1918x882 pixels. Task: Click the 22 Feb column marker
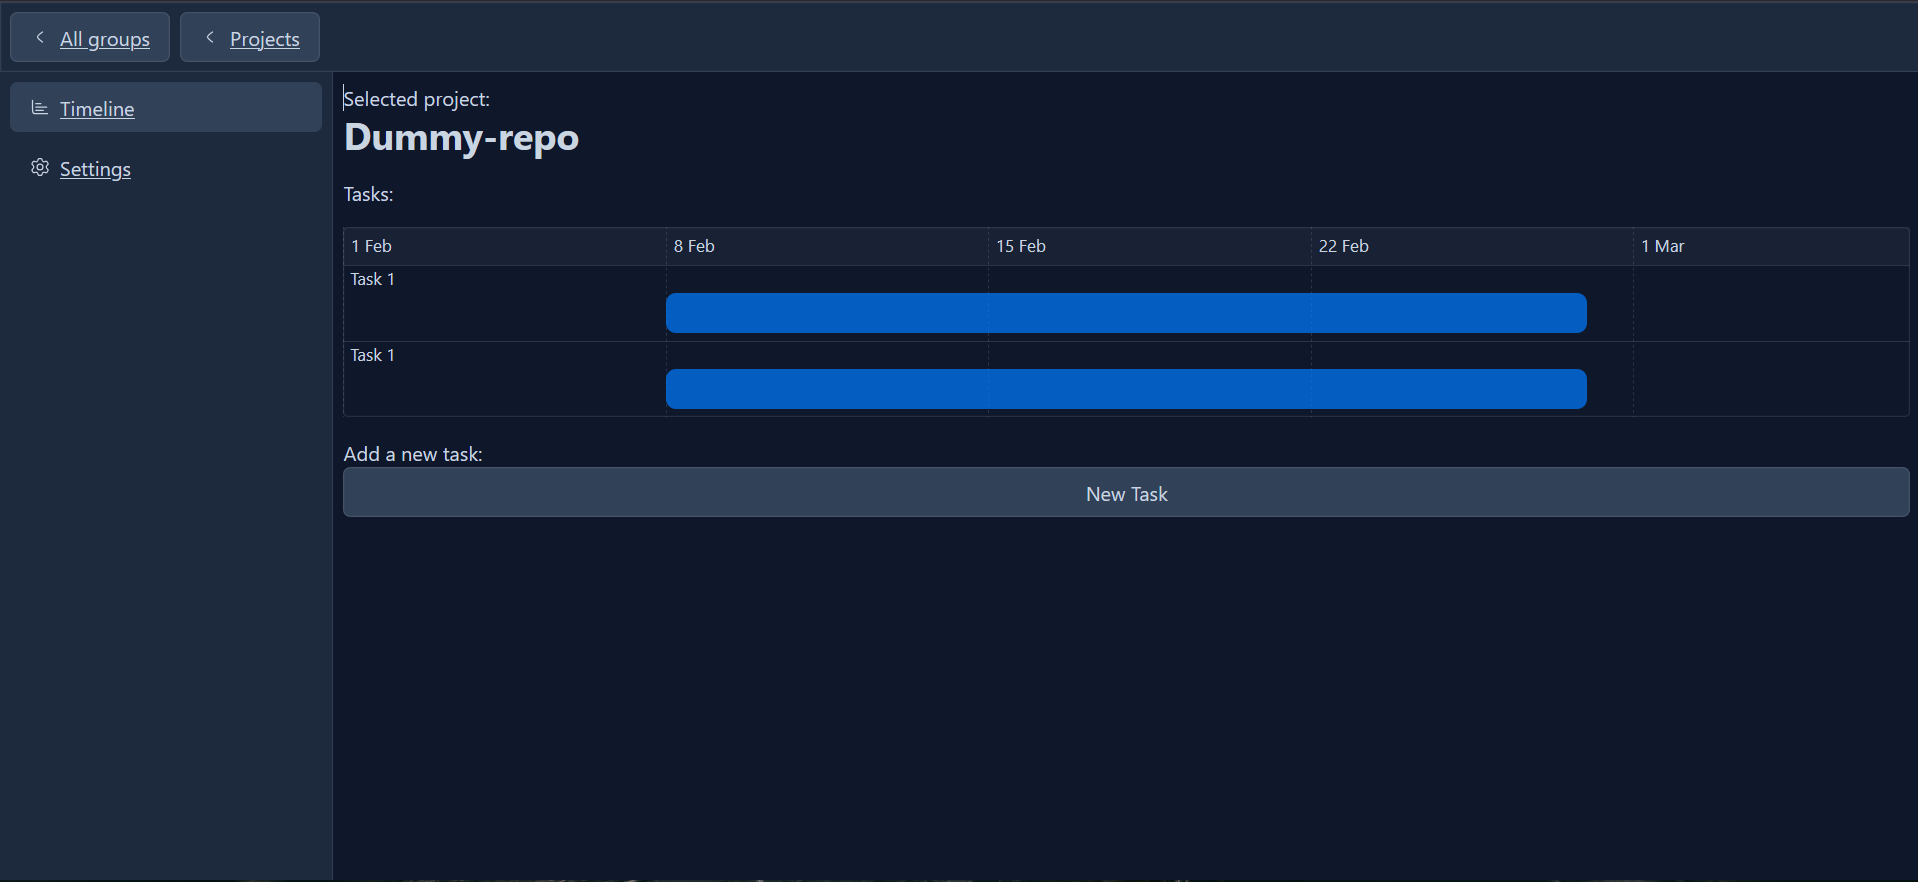[1343, 245]
